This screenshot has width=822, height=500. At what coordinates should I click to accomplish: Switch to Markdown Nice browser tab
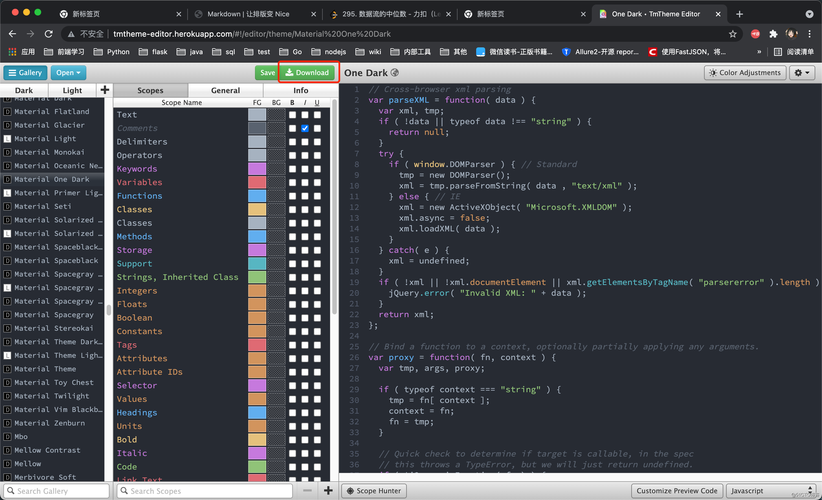tap(254, 14)
